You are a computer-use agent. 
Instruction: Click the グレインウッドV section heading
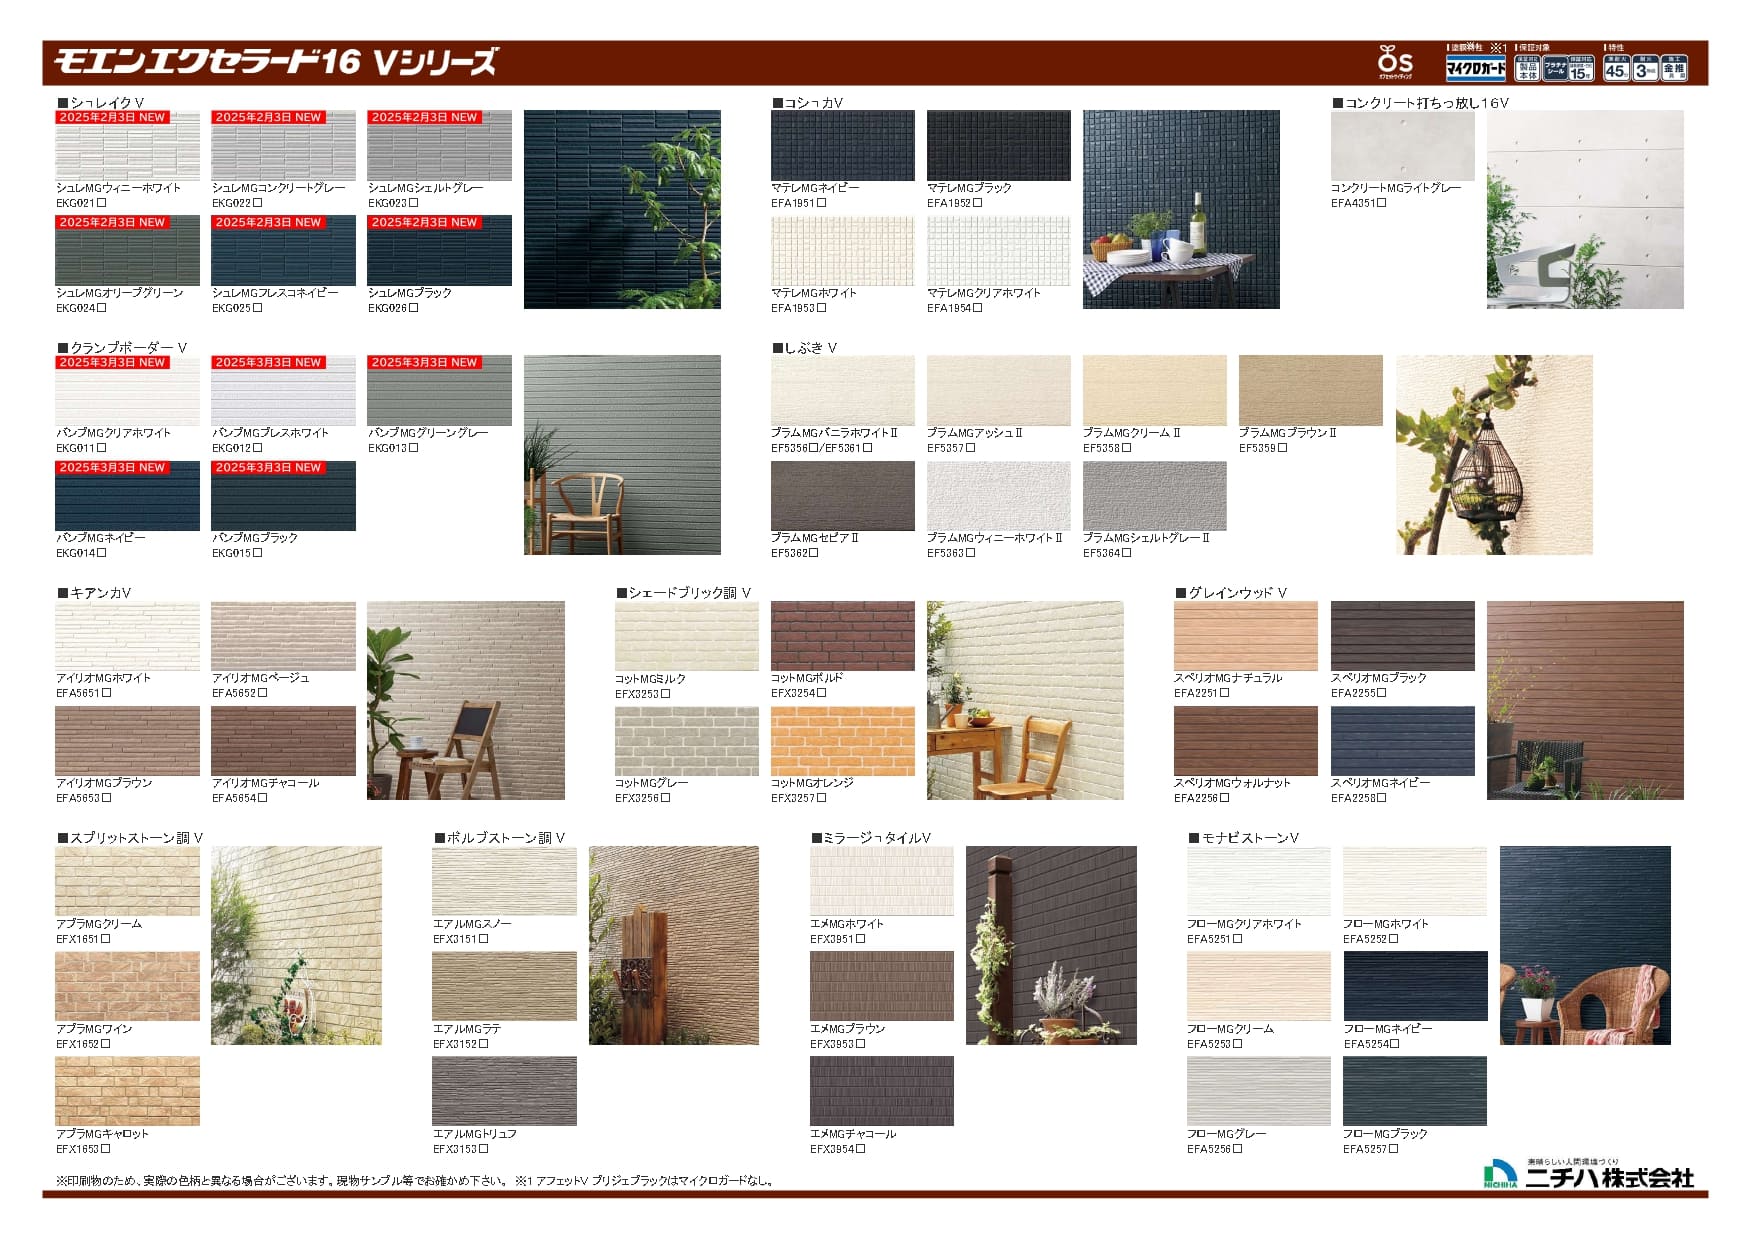[1231, 592]
